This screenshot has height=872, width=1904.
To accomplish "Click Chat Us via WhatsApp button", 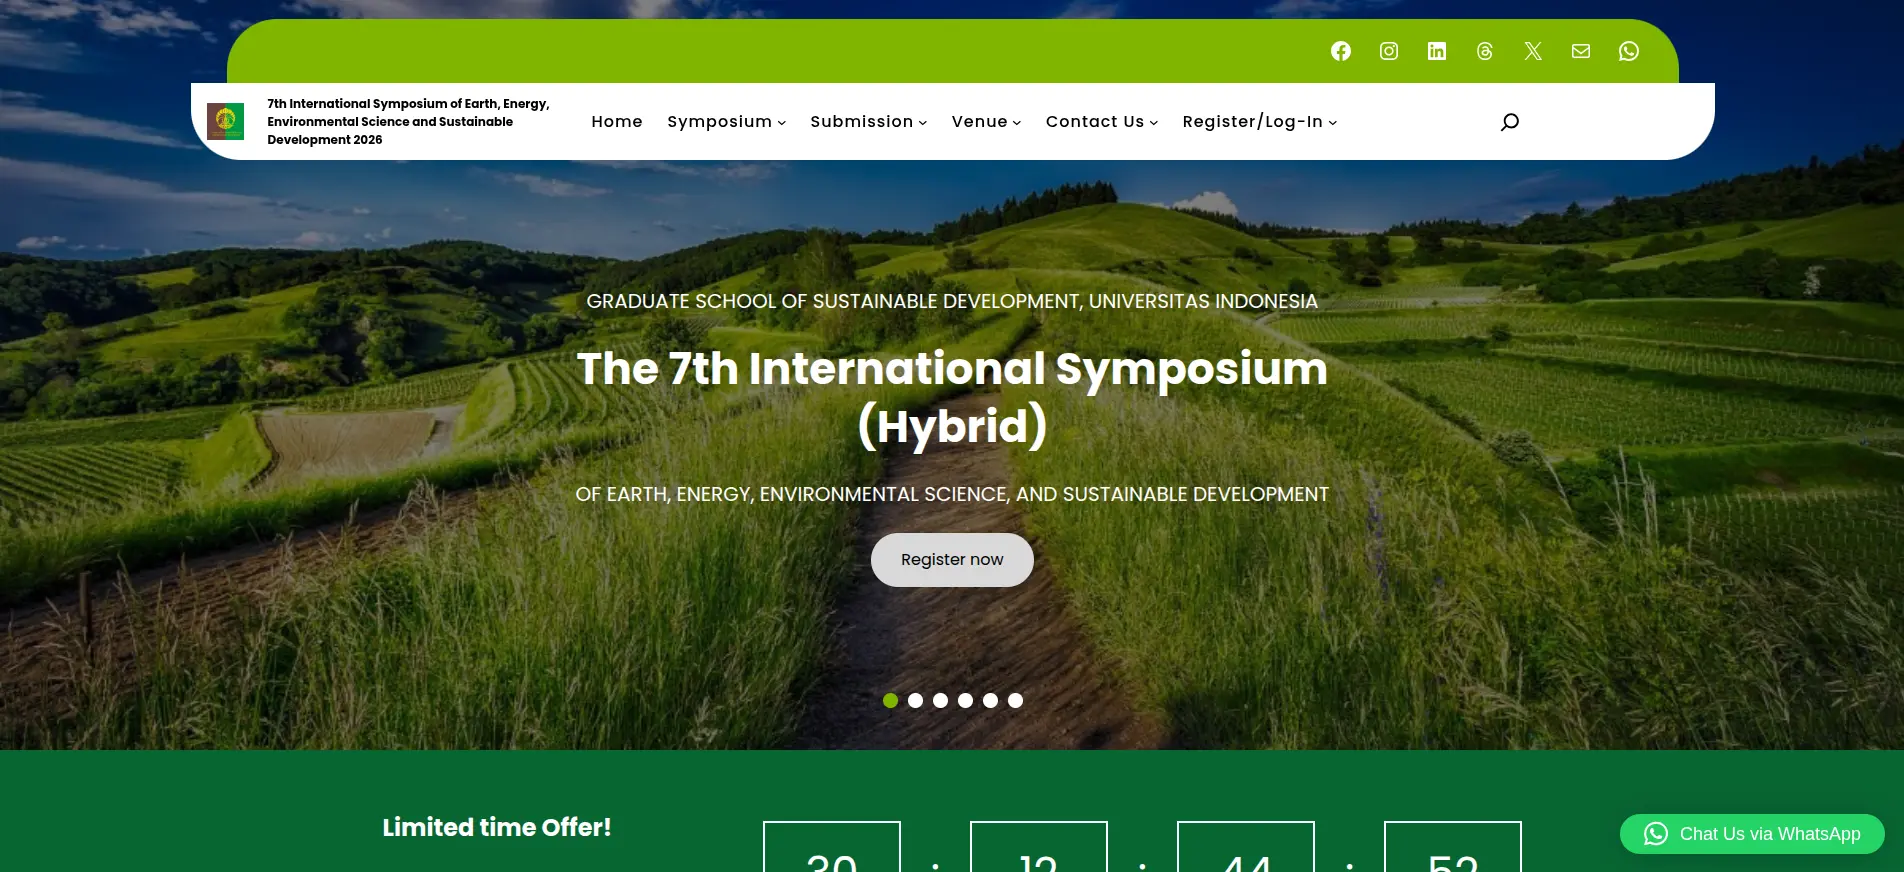I will pos(1752,834).
